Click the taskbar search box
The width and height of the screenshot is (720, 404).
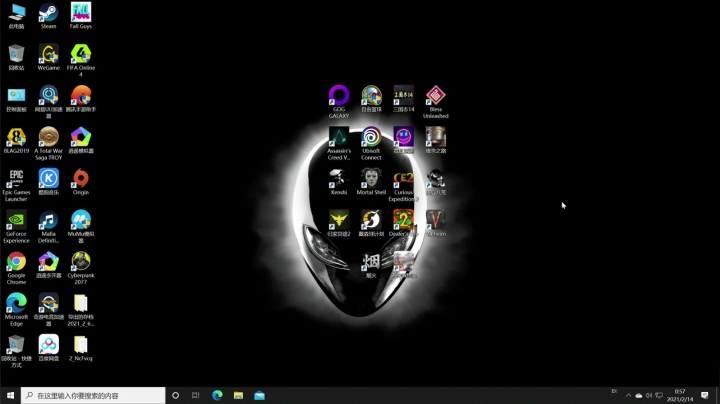pos(93,395)
